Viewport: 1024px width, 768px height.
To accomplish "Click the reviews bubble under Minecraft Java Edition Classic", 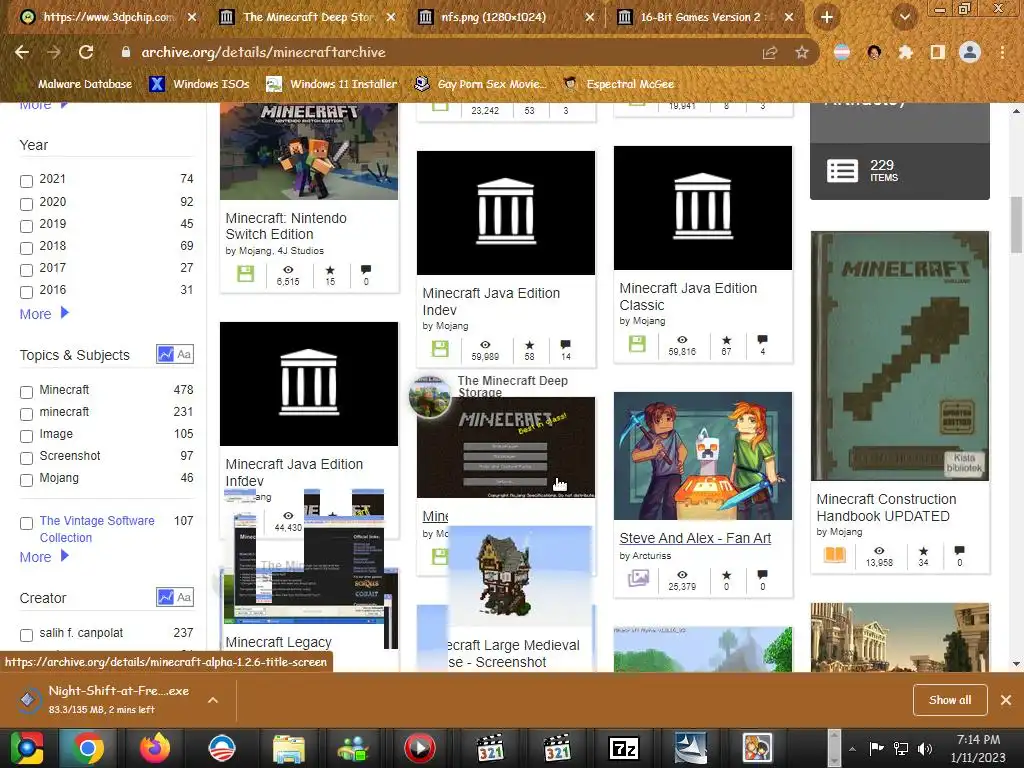I will [762, 340].
